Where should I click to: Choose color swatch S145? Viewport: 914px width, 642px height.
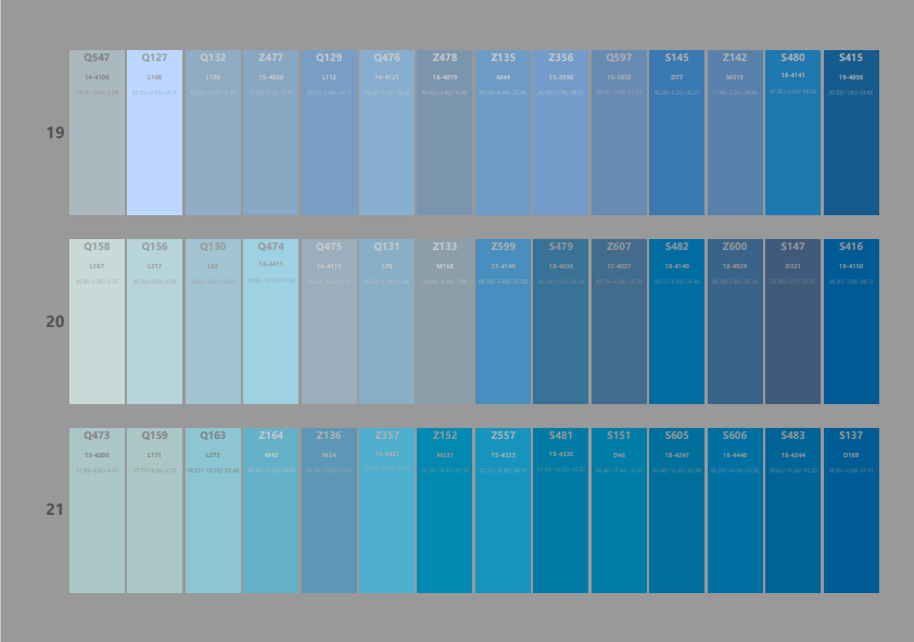pyautogui.click(x=677, y=133)
